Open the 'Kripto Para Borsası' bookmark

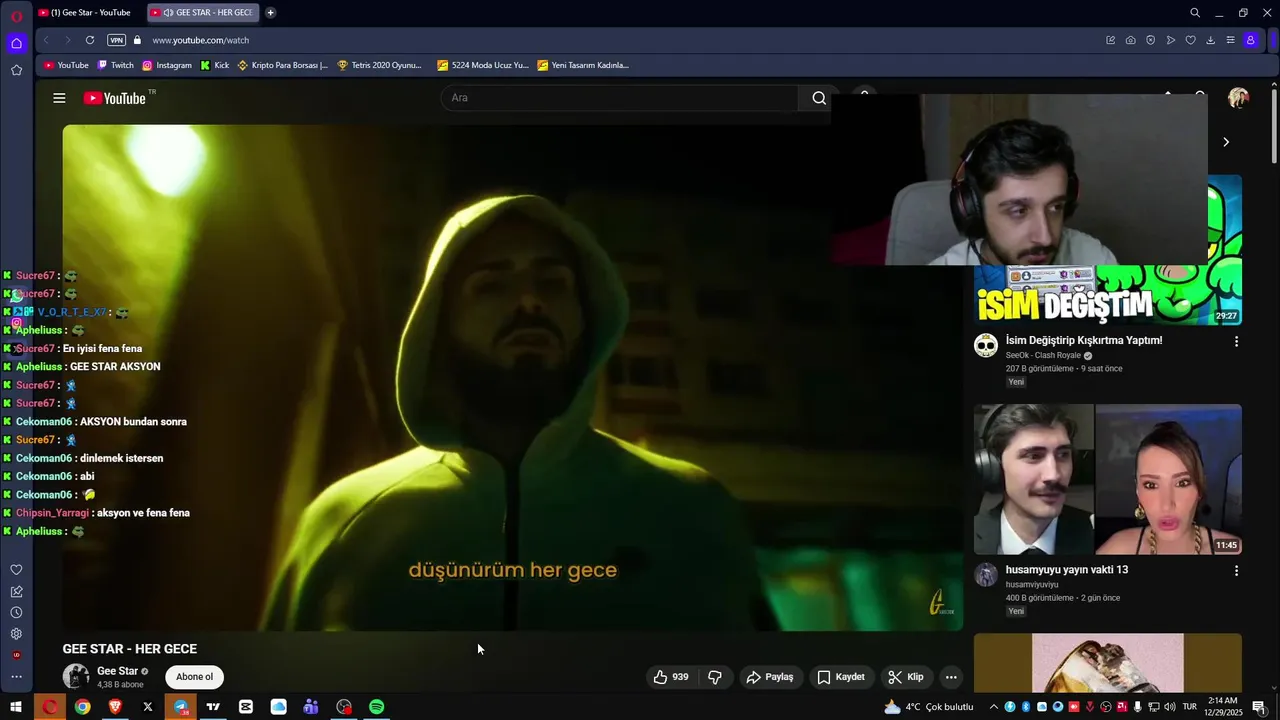coord(283,65)
